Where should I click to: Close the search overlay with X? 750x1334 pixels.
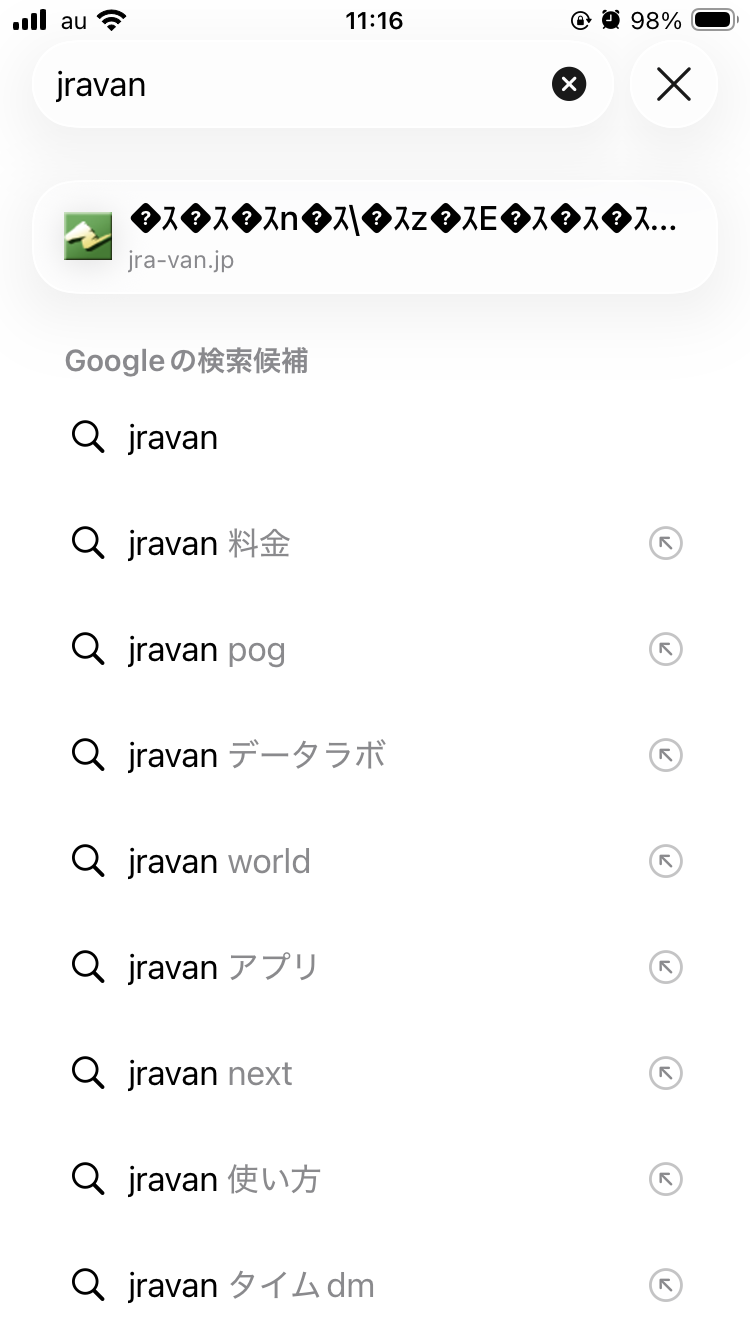click(673, 84)
